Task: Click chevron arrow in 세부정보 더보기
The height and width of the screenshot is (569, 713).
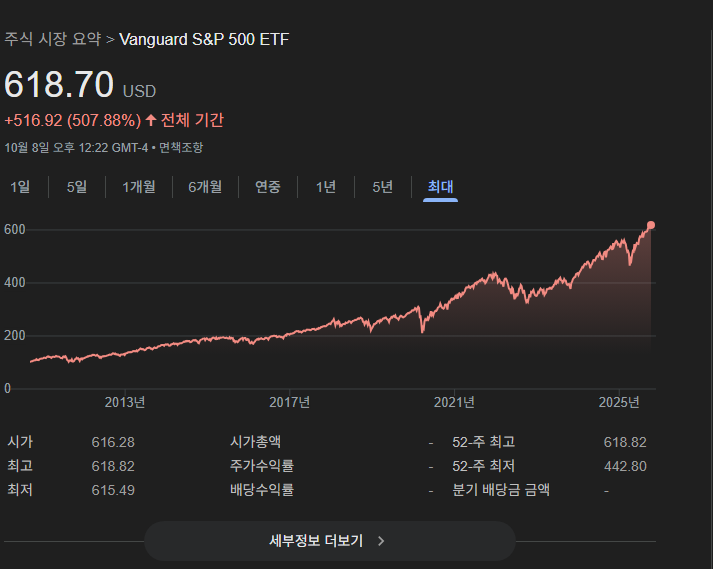Action: coord(381,541)
